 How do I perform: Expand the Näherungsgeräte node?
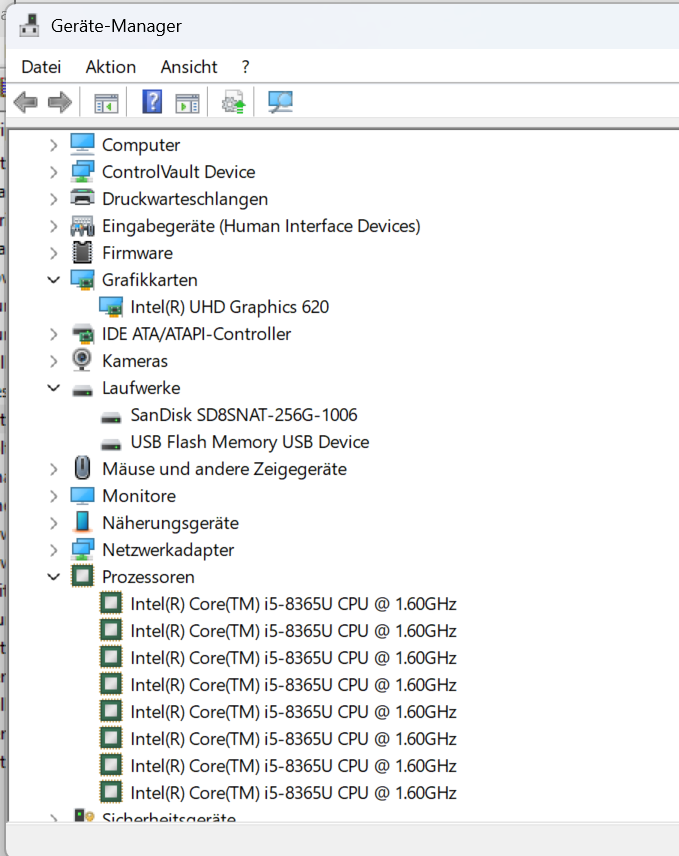[53, 524]
